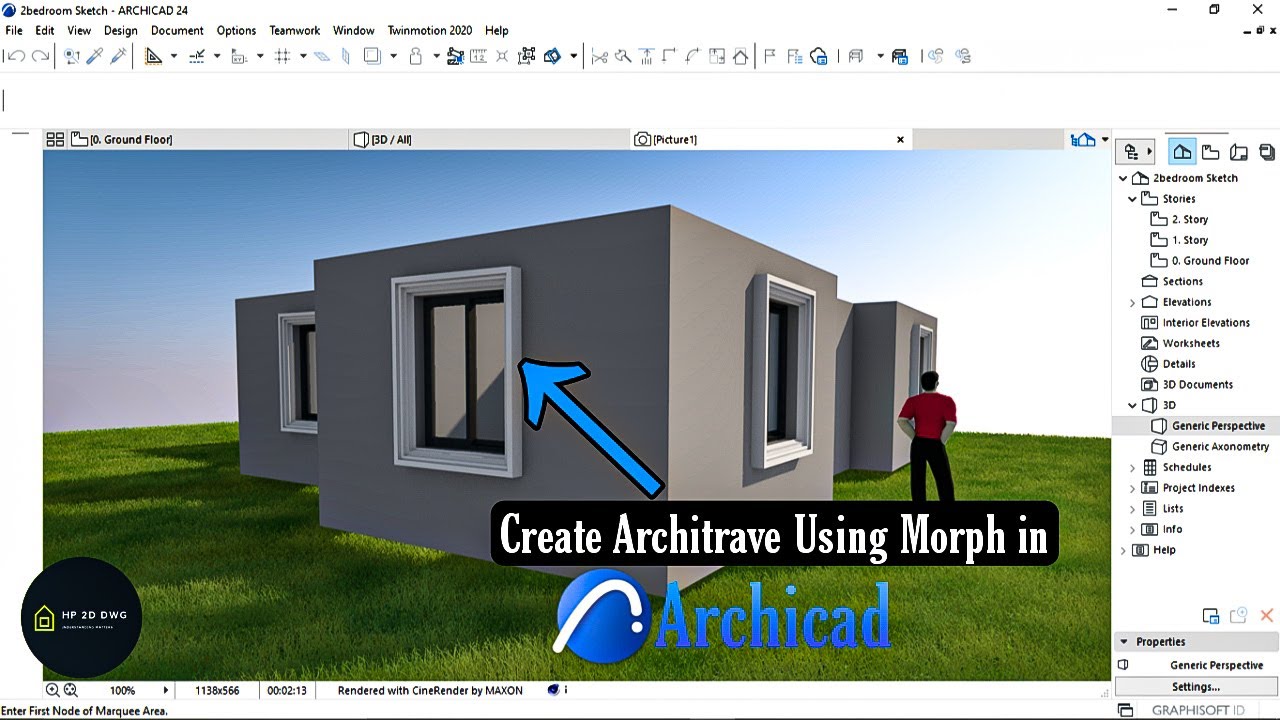
Task: Click the Settings... button
Action: click(x=1196, y=687)
